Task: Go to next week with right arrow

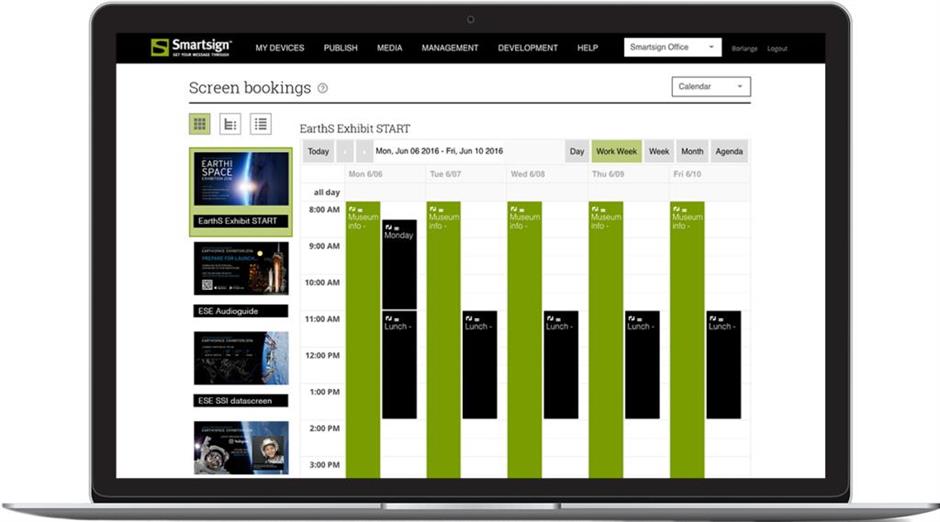Action: coord(365,152)
